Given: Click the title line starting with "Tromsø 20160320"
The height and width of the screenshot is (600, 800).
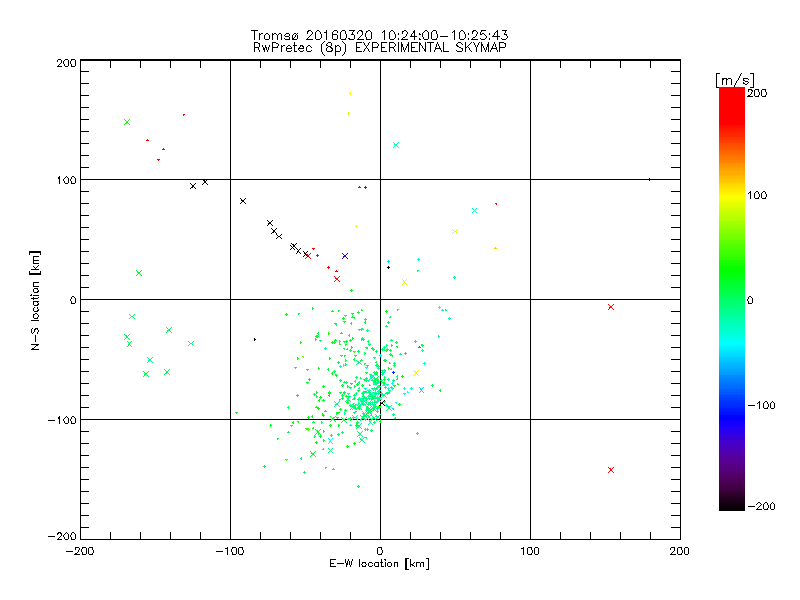Looking at the screenshot, I should click(379, 35).
